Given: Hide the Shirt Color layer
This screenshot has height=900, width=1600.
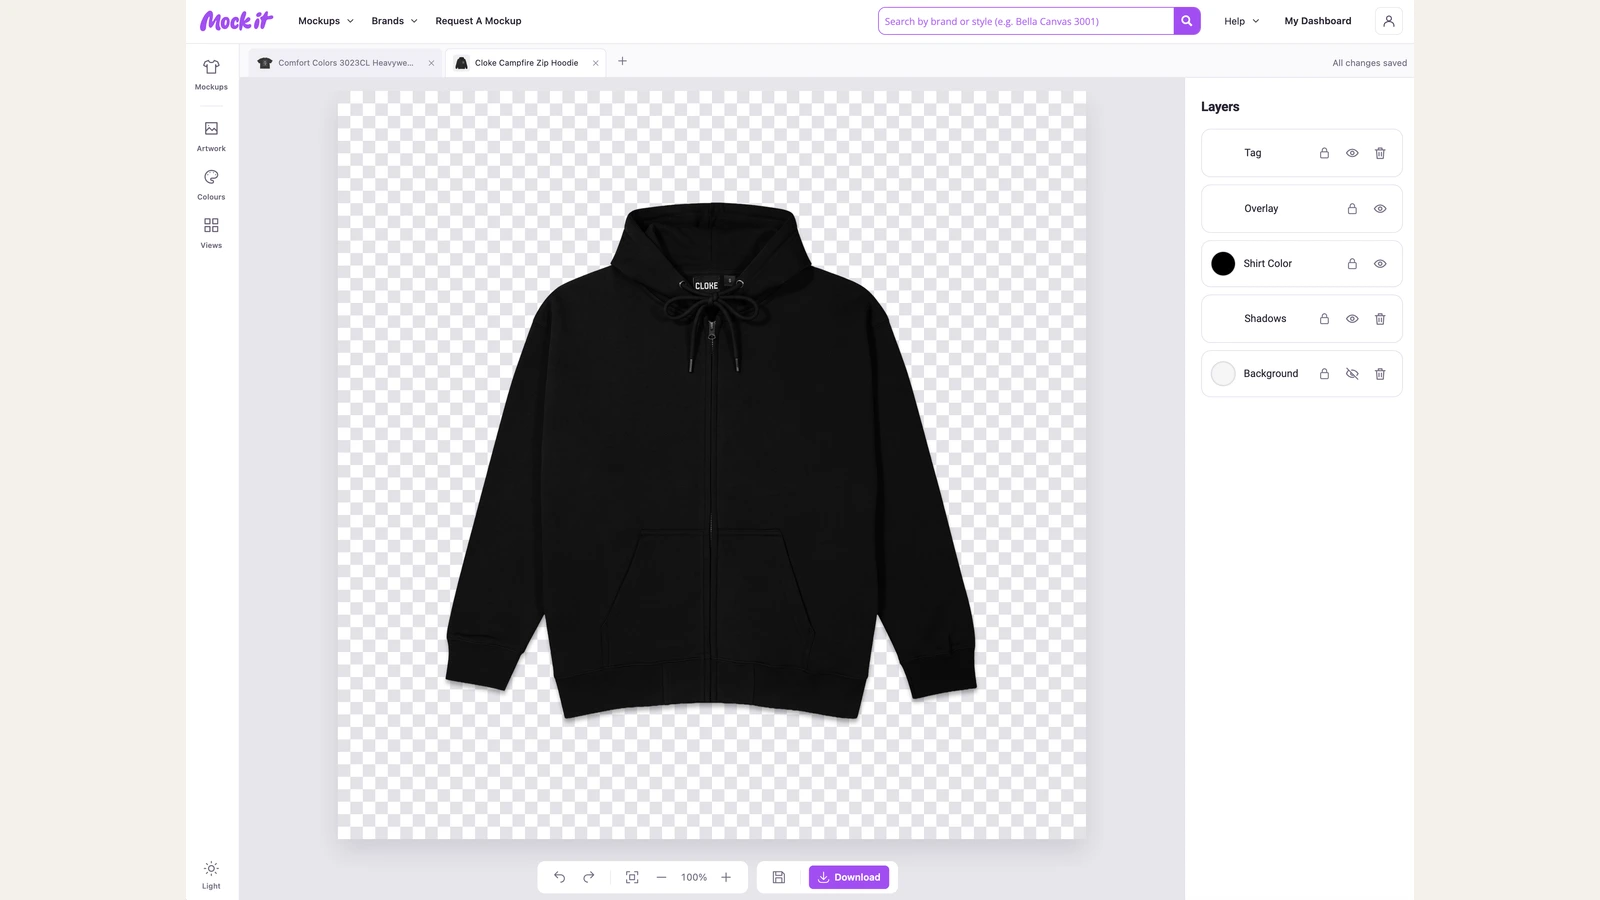Looking at the screenshot, I should coord(1380,264).
